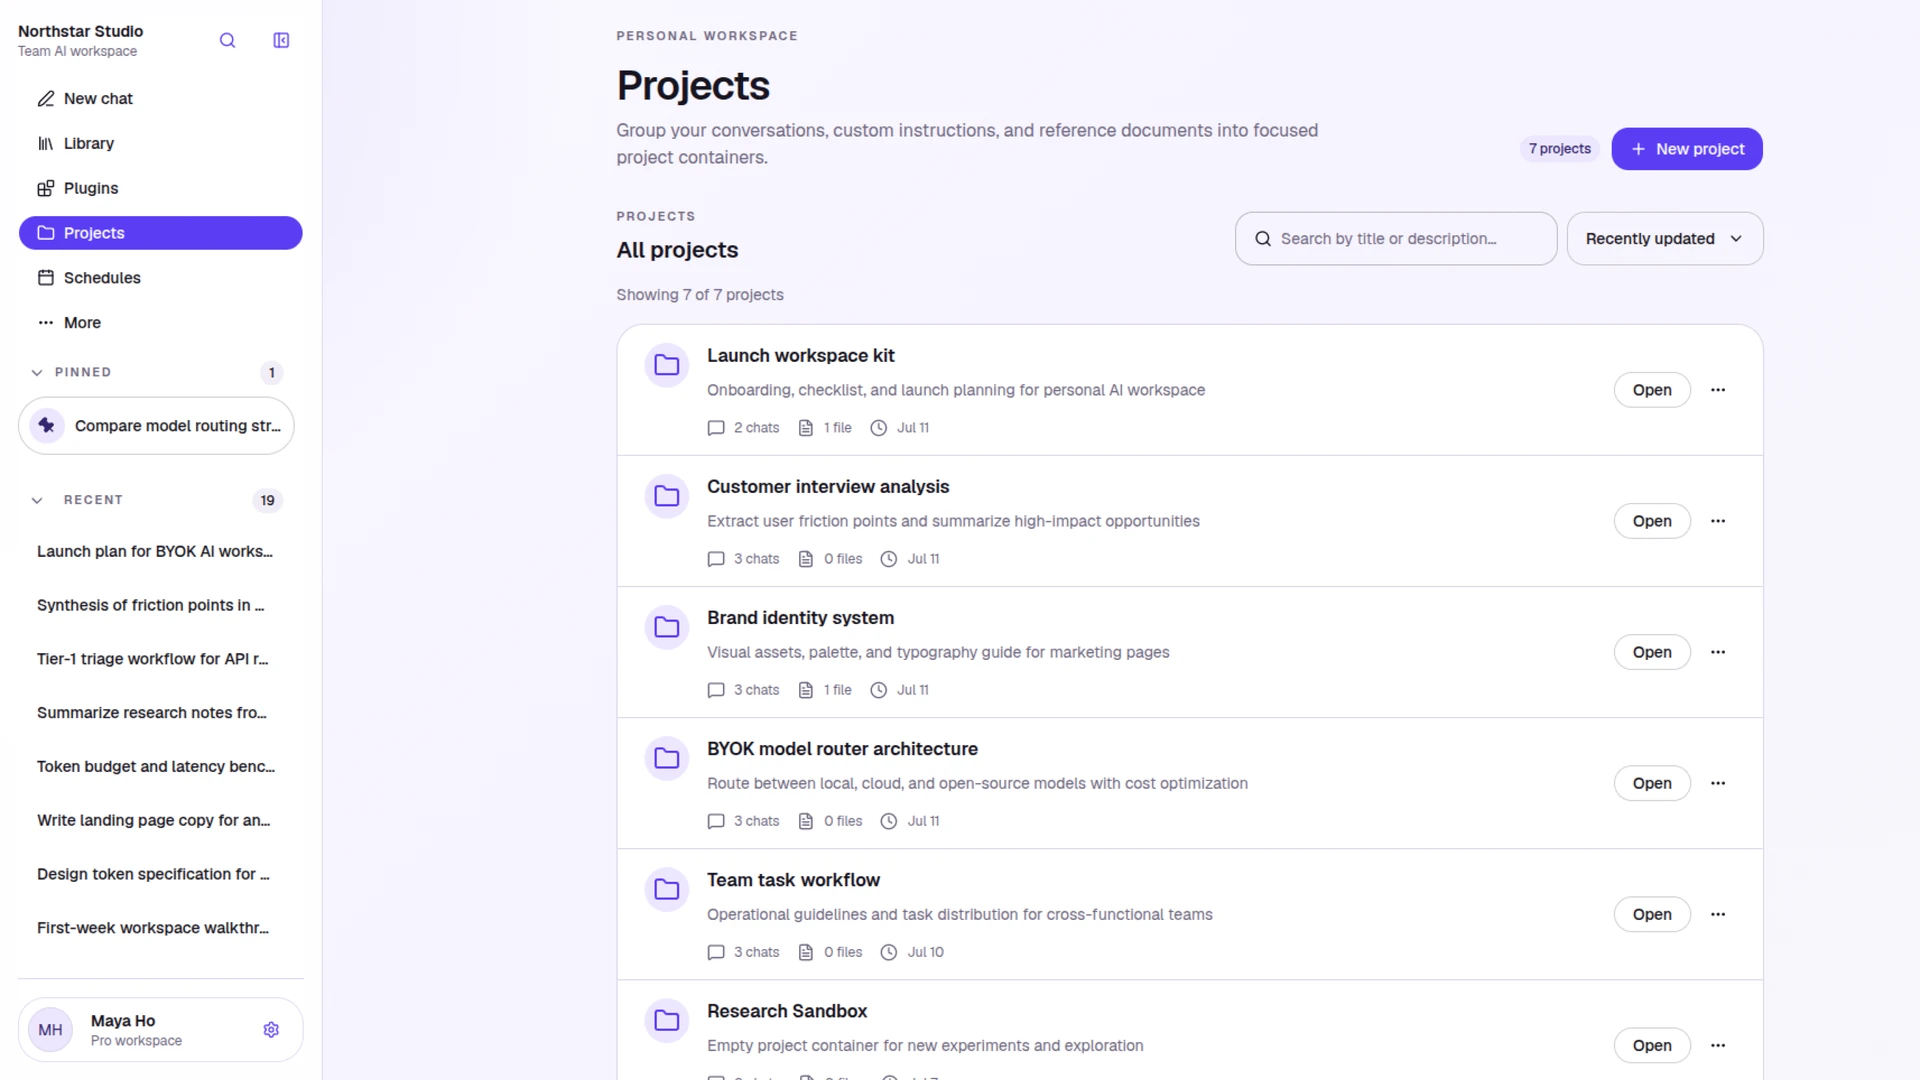Open Plugins in sidebar
This screenshot has height=1080, width=1920.
point(160,189)
